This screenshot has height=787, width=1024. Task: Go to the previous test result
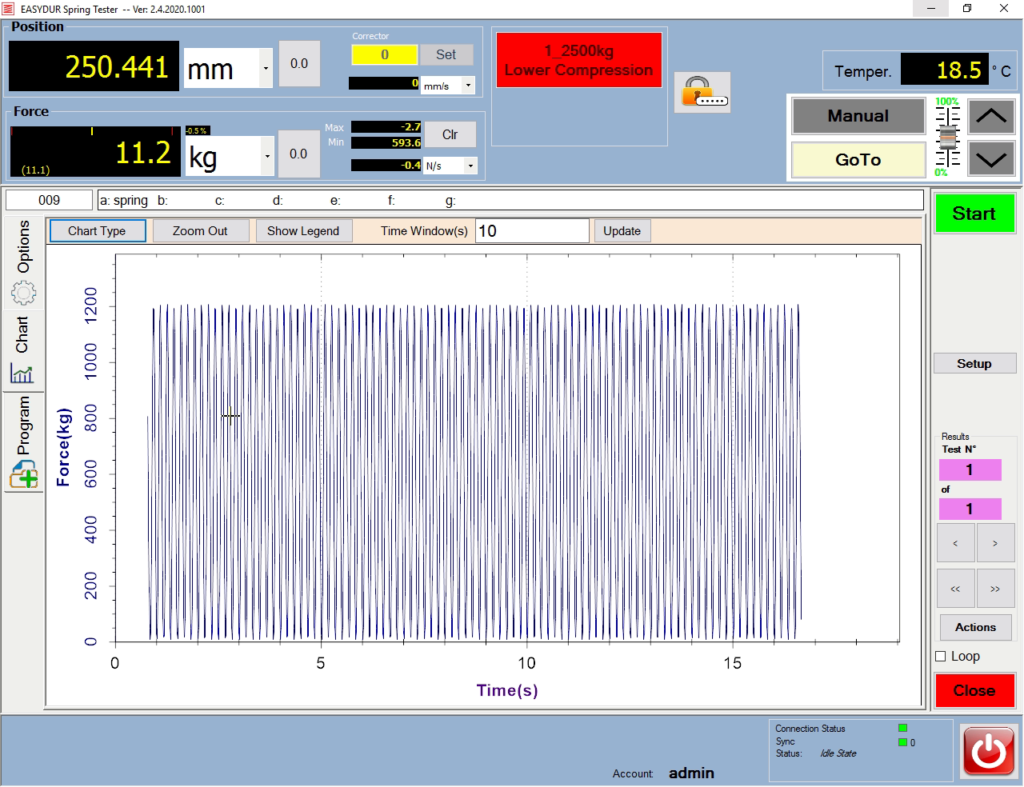coord(955,543)
